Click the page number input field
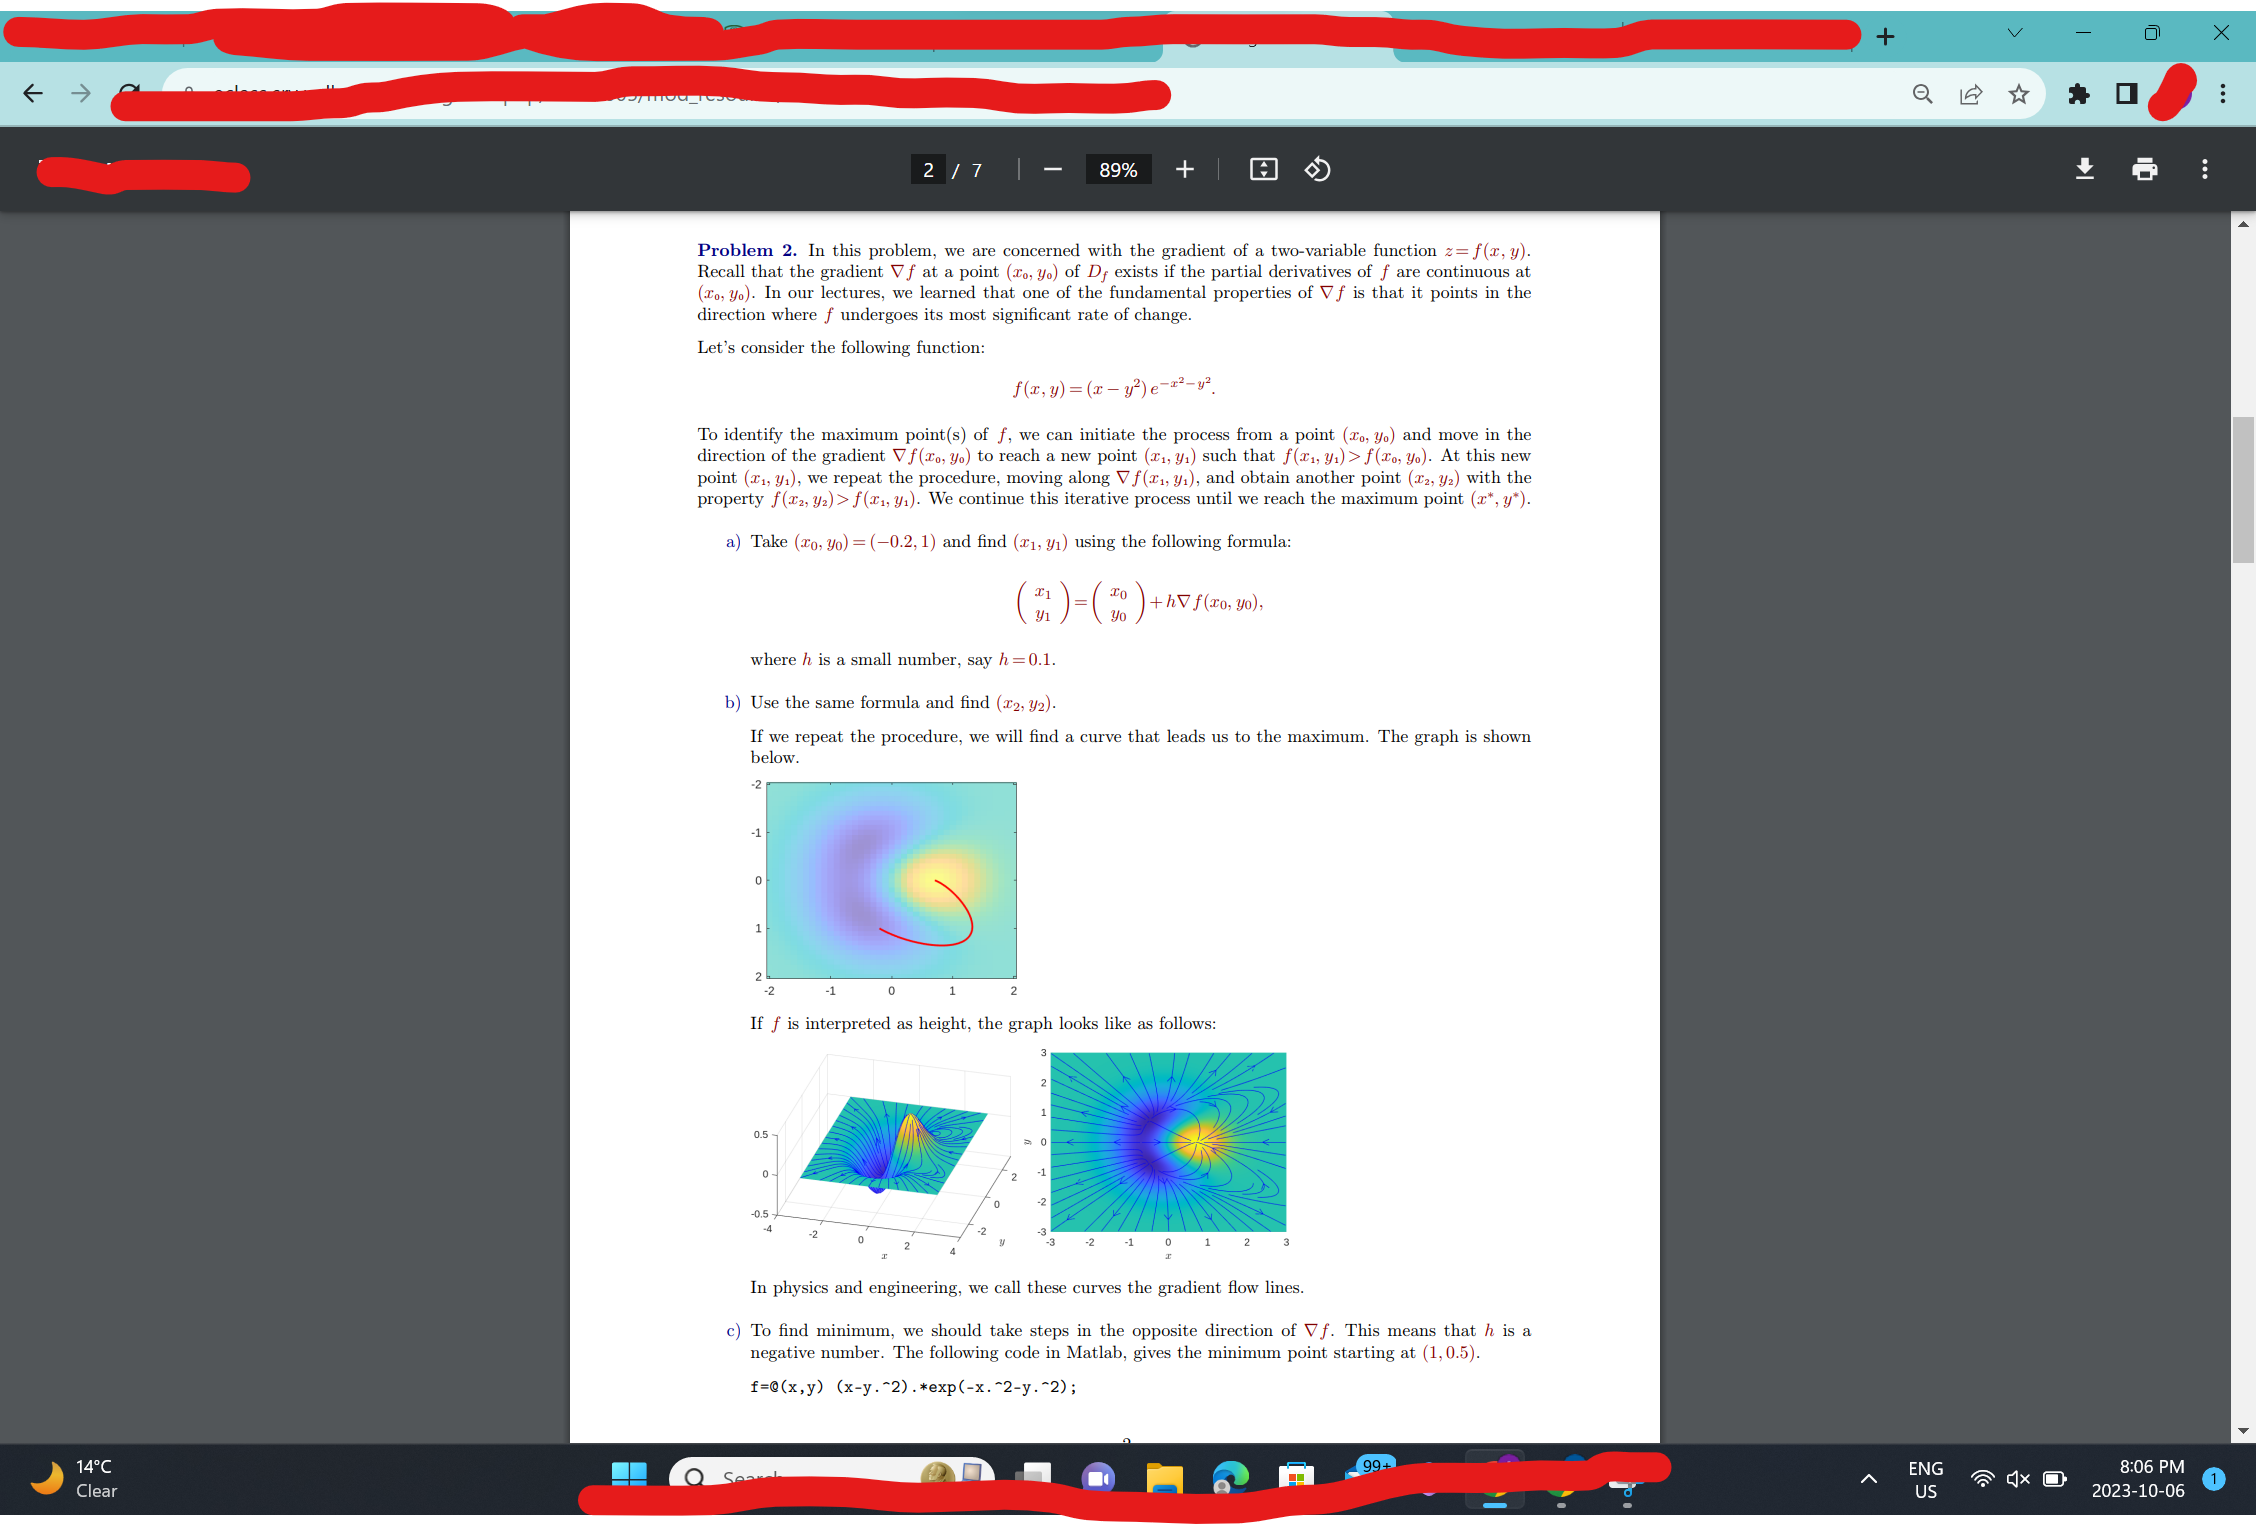The height and width of the screenshot is (1525, 2256). 928,169
